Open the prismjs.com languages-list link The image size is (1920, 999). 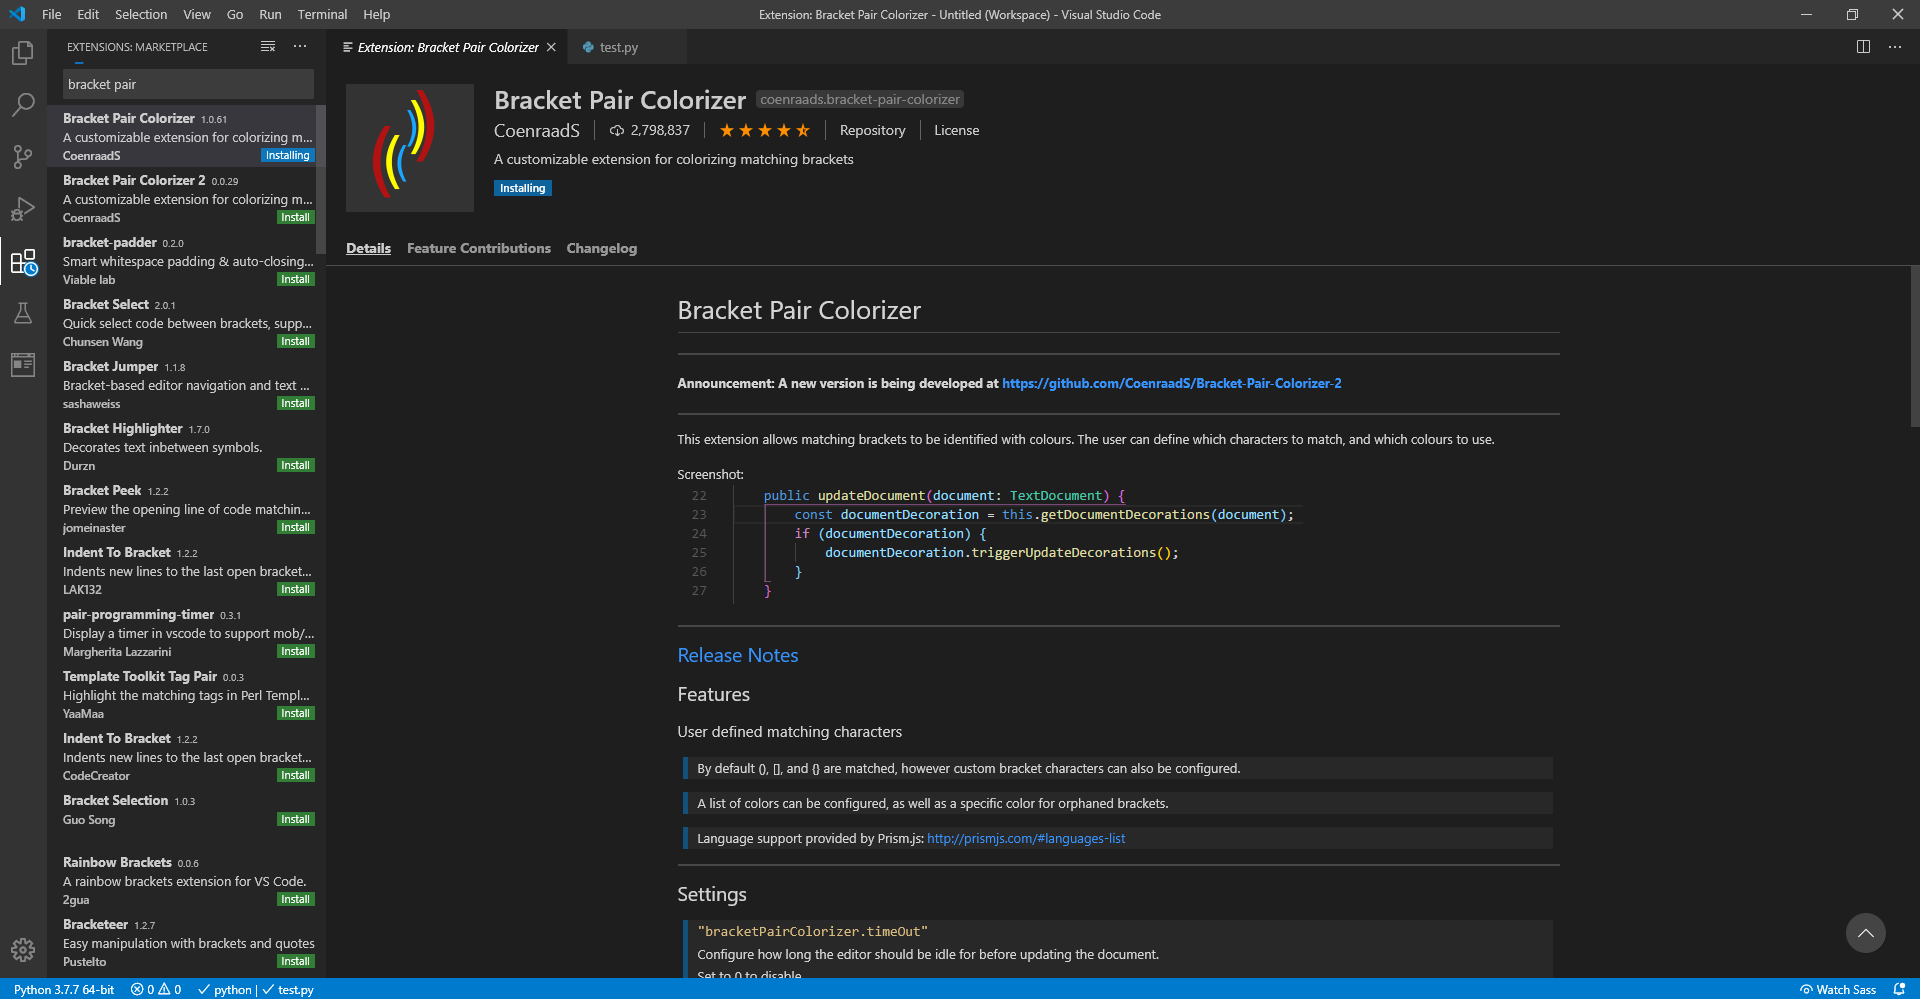pyautogui.click(x=1026, y=838)
